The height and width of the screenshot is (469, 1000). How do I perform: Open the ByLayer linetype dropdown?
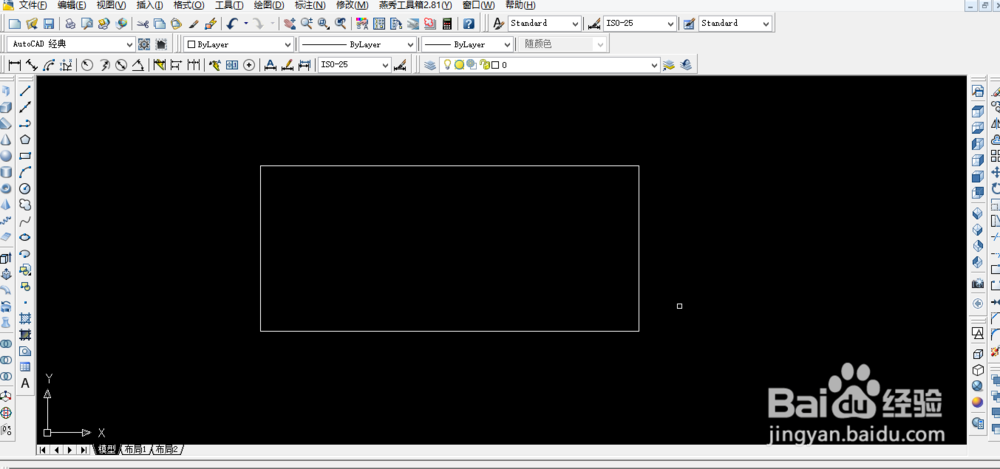(358, 45)
